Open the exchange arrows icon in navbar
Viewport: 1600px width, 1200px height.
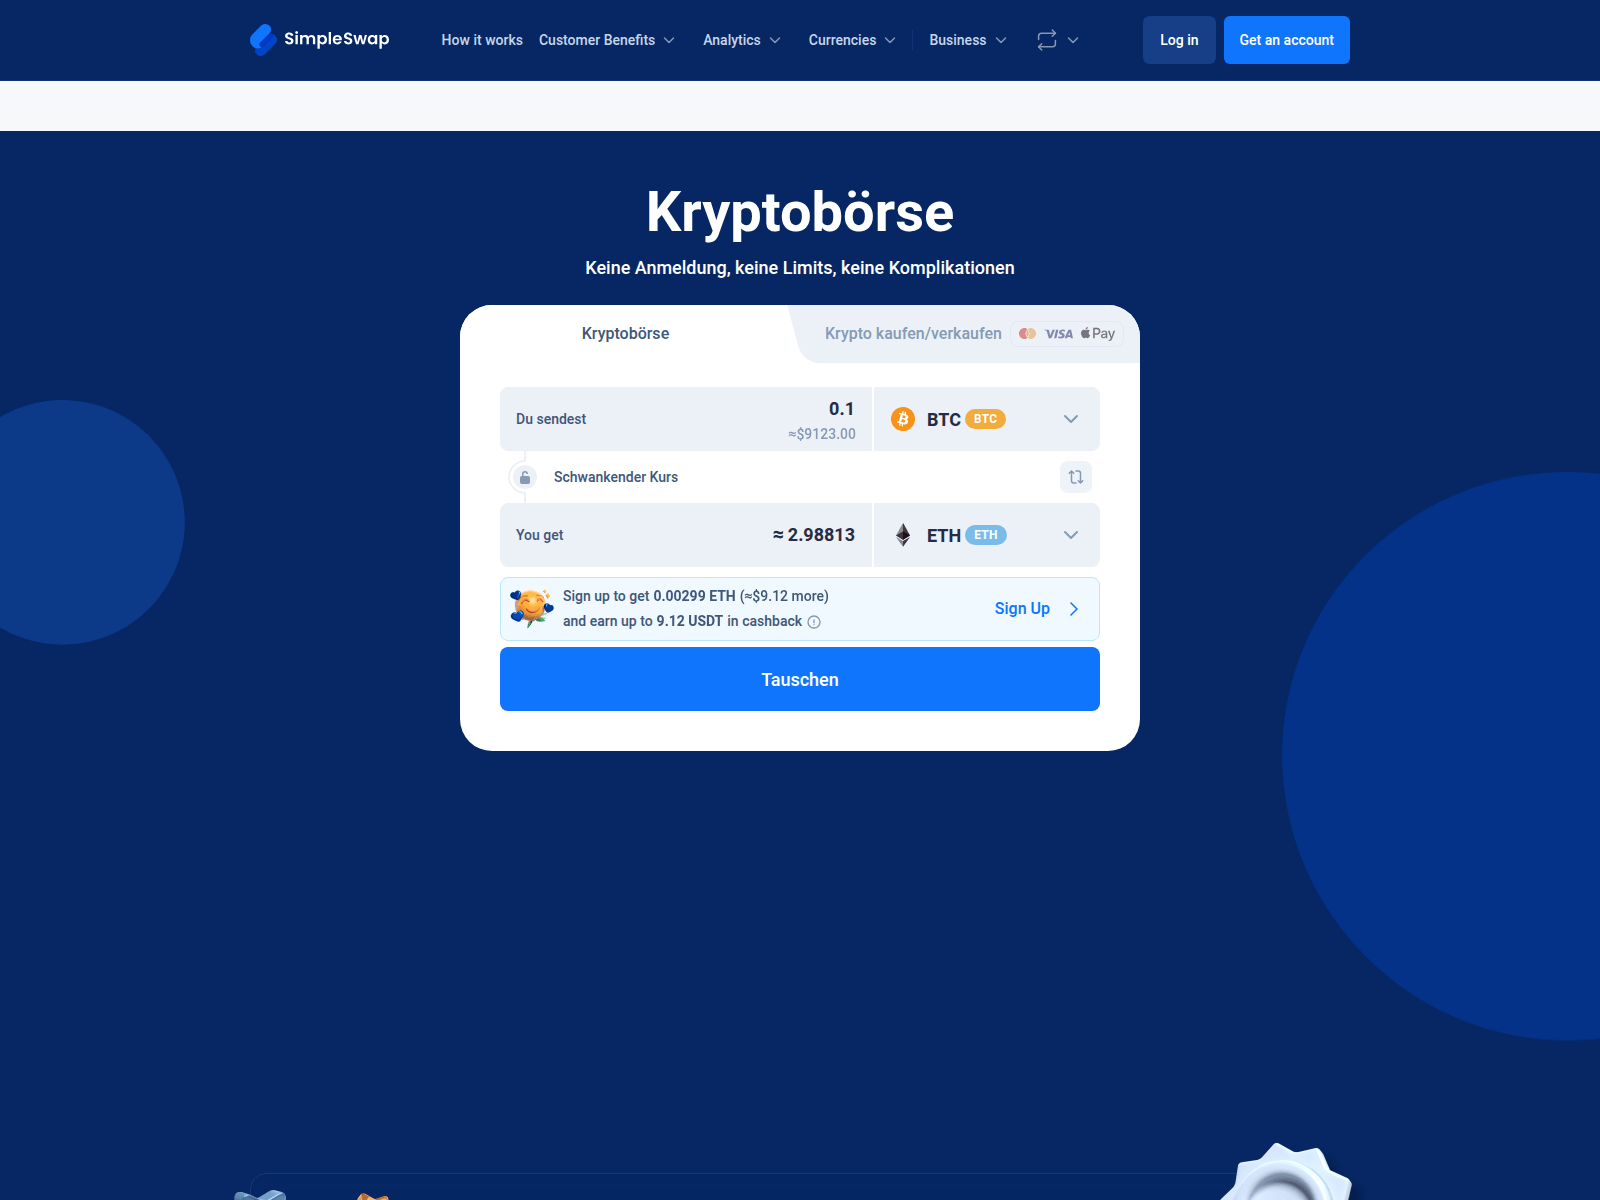1047,40
